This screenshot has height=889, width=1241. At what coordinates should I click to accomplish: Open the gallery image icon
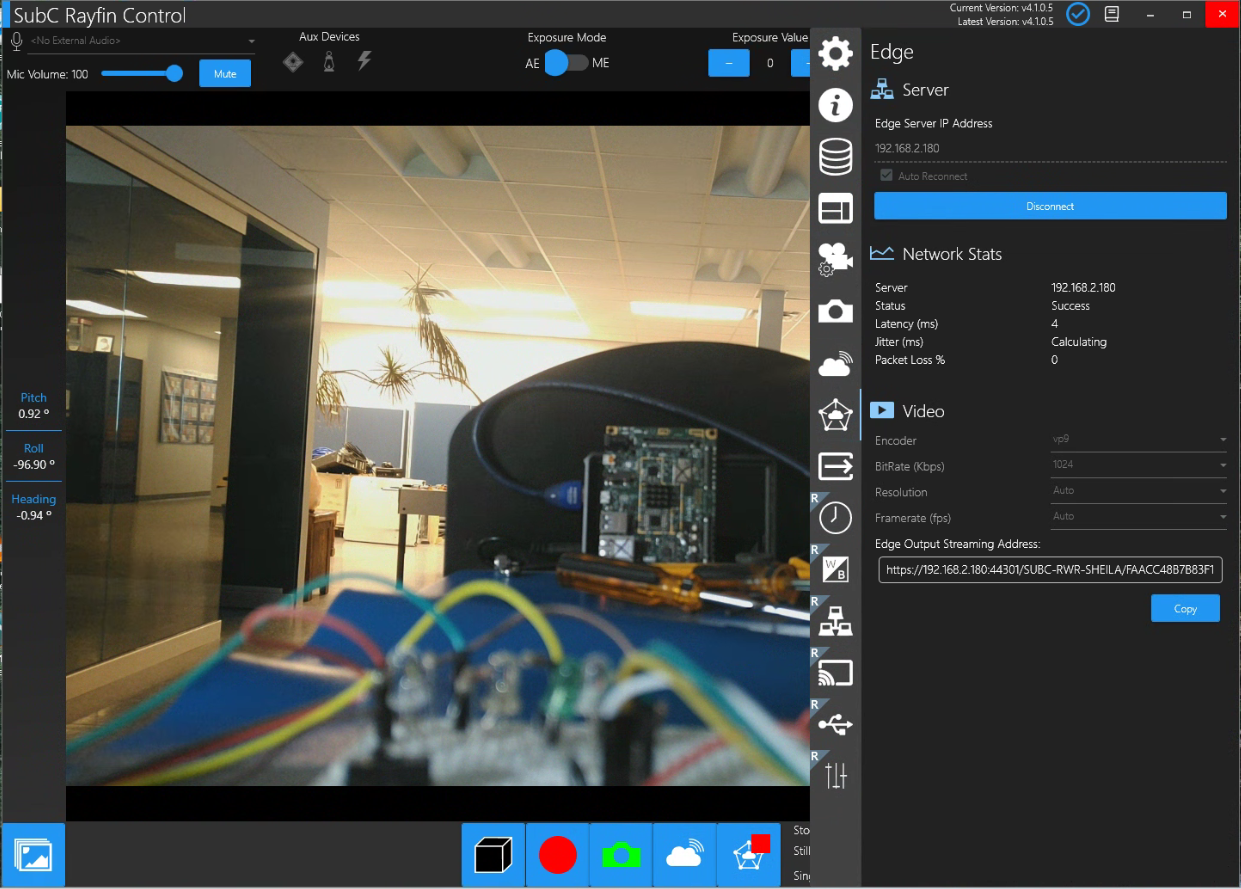(34, 855)
